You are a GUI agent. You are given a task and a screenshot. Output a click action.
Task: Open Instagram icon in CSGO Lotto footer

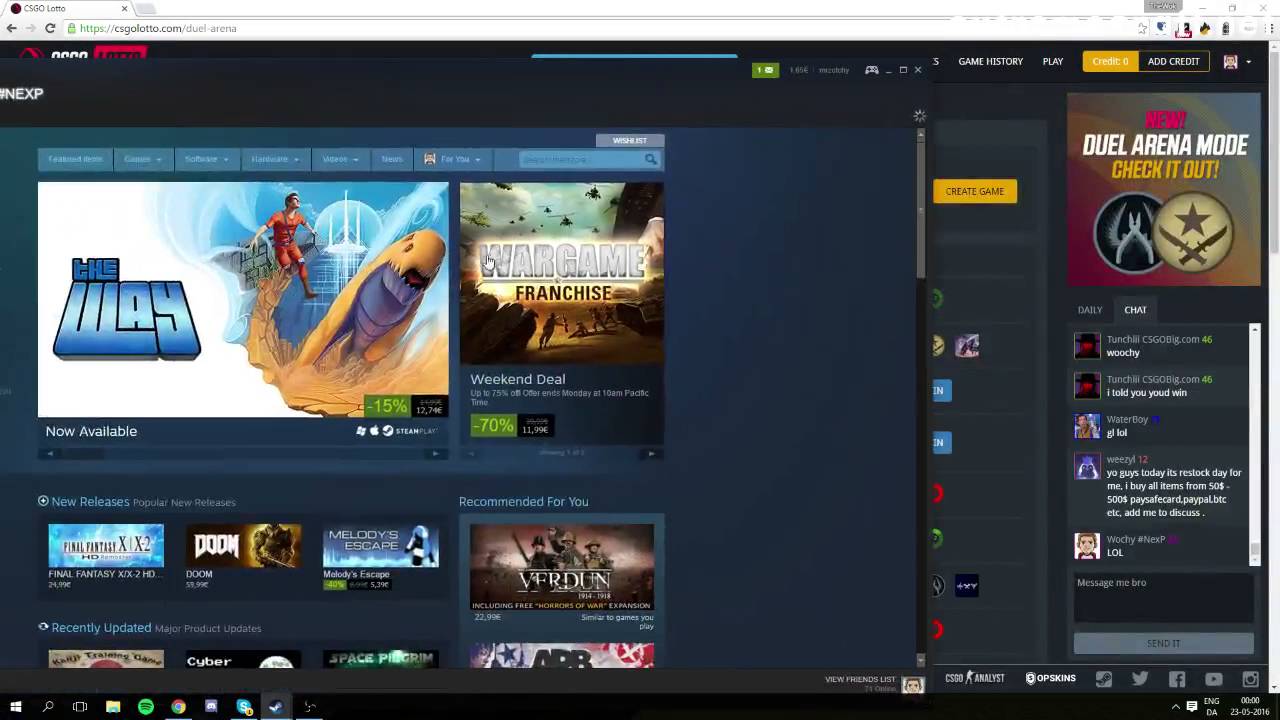[x=1250, y=679]
